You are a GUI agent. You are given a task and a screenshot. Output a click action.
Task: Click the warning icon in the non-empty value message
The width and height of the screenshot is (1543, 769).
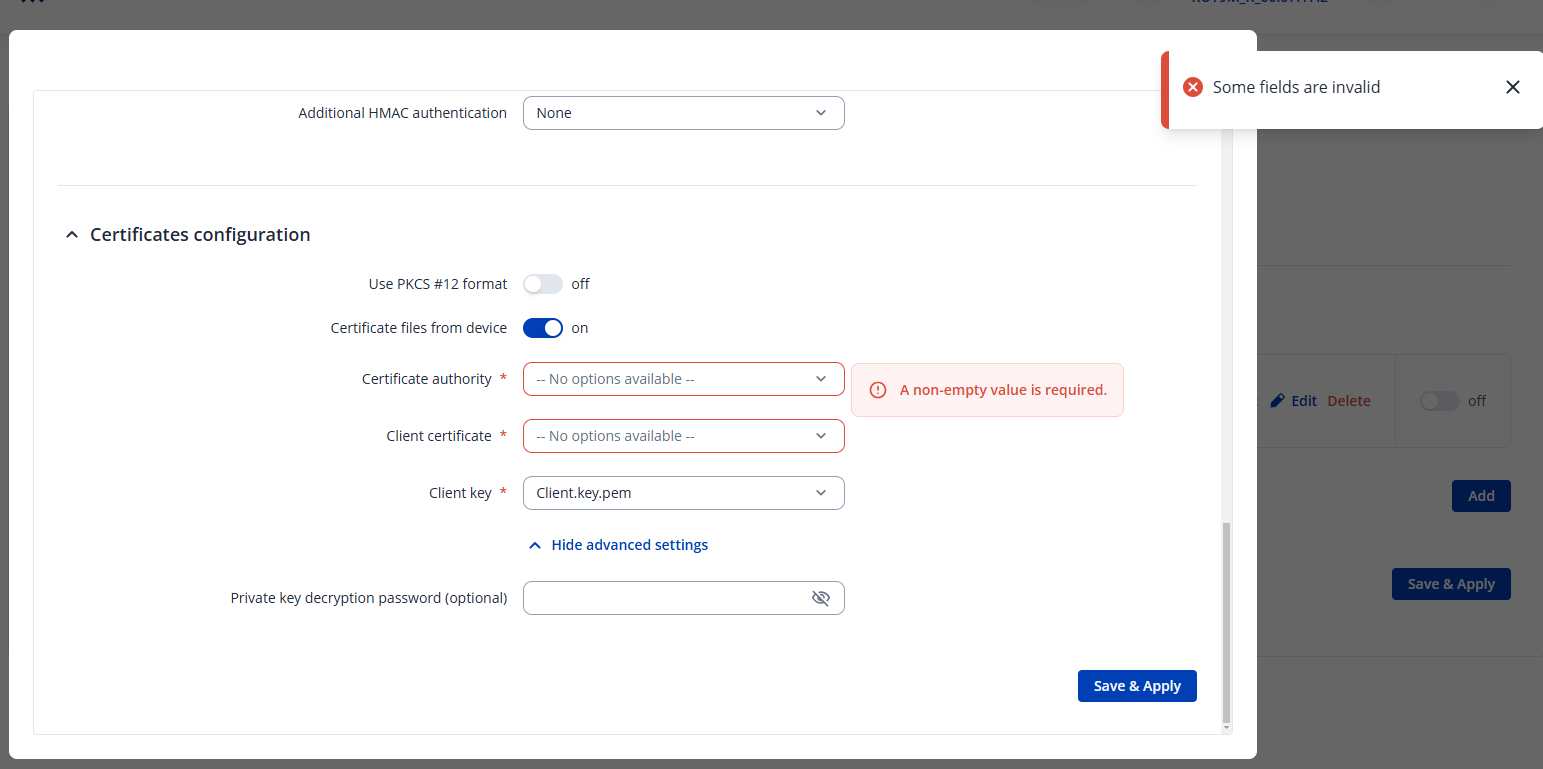878,390
